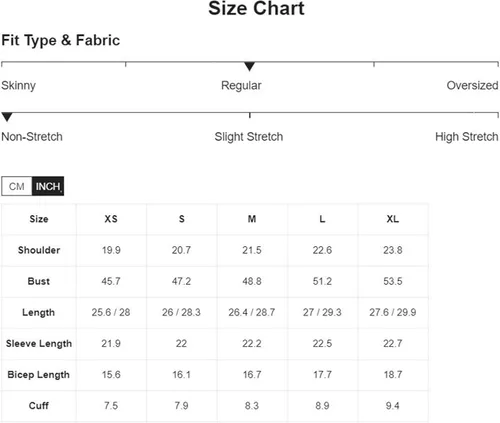500x423 pixels.
Task: Click the Sleeve Length row label
Action: point(39,344)
